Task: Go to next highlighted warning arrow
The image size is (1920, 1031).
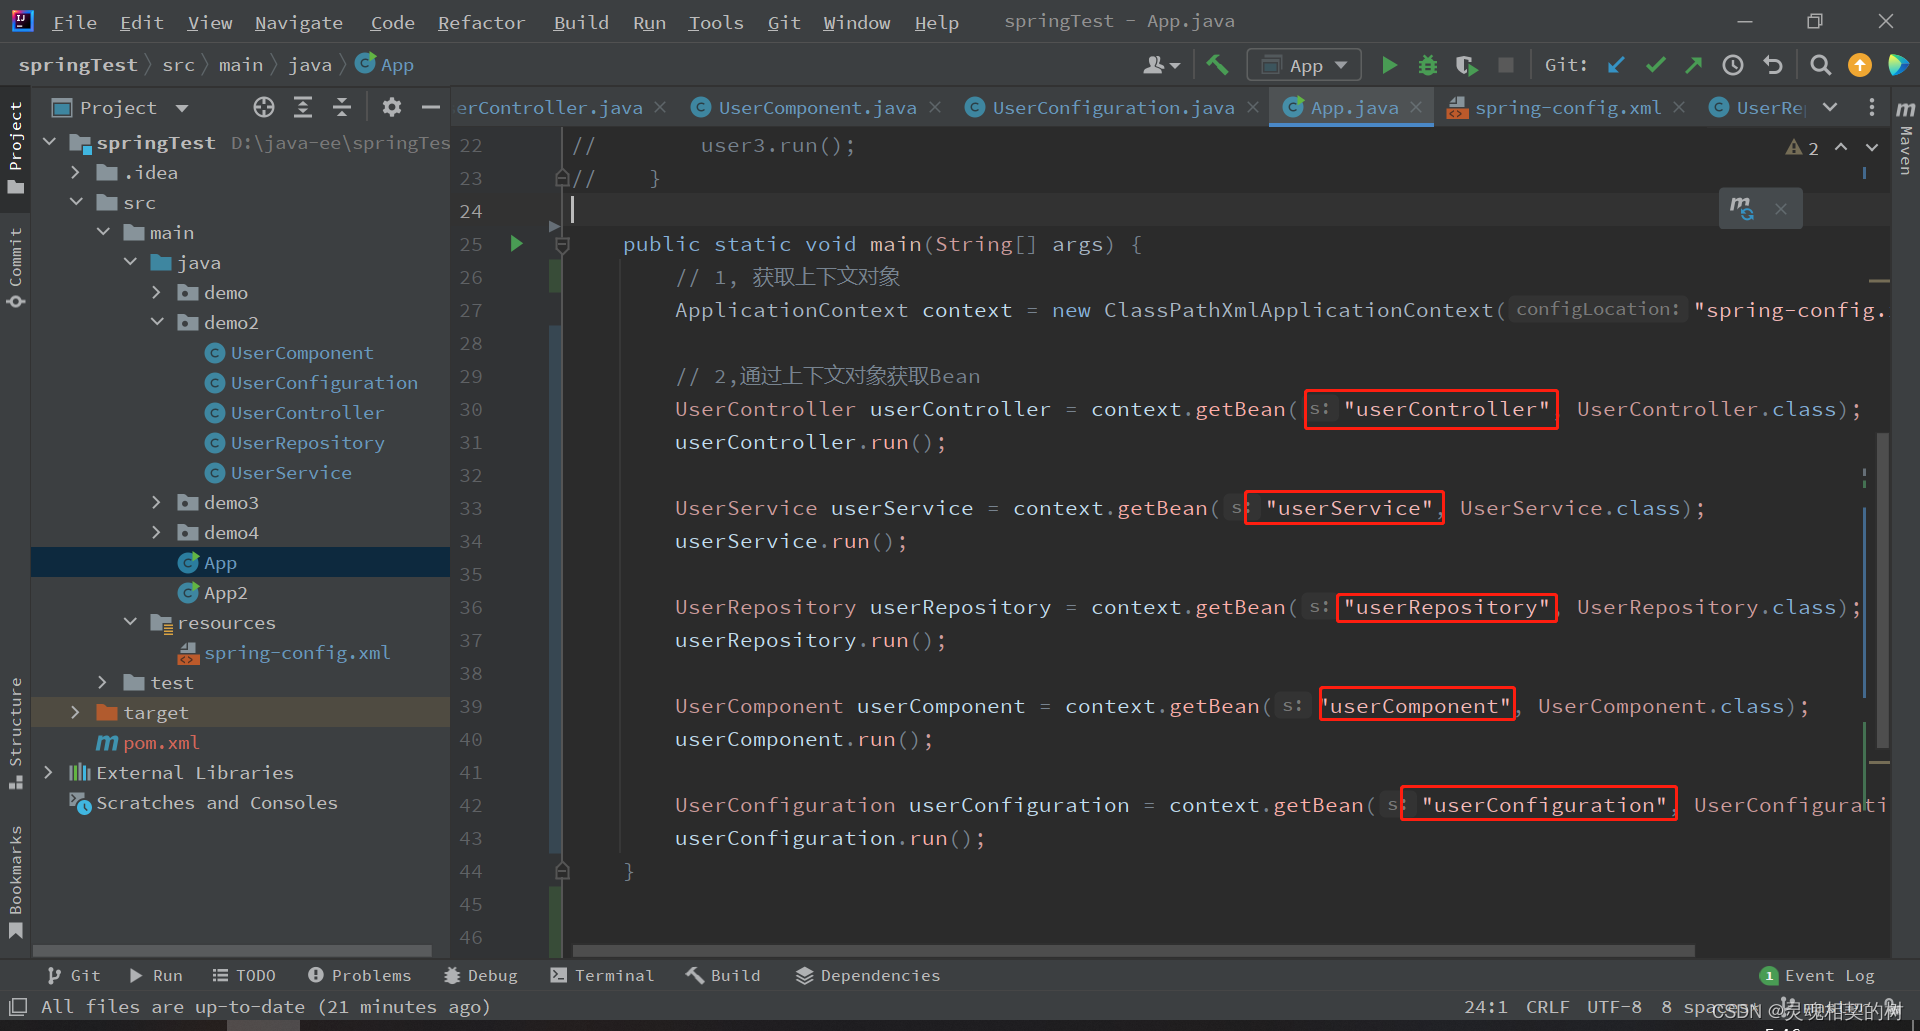Action: (x=1872, y=147)
